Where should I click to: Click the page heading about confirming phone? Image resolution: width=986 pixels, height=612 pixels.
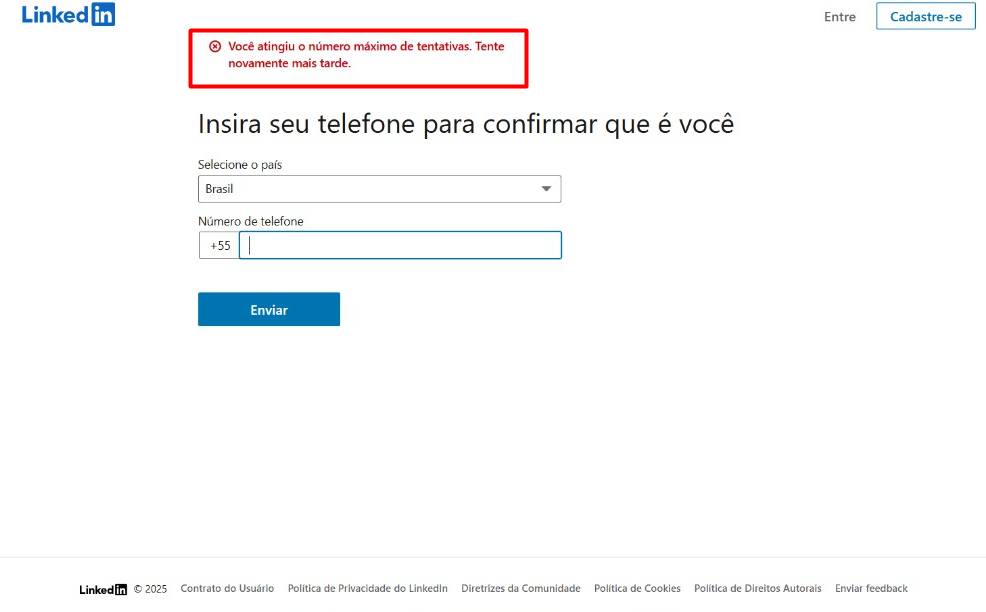(466, 124)
